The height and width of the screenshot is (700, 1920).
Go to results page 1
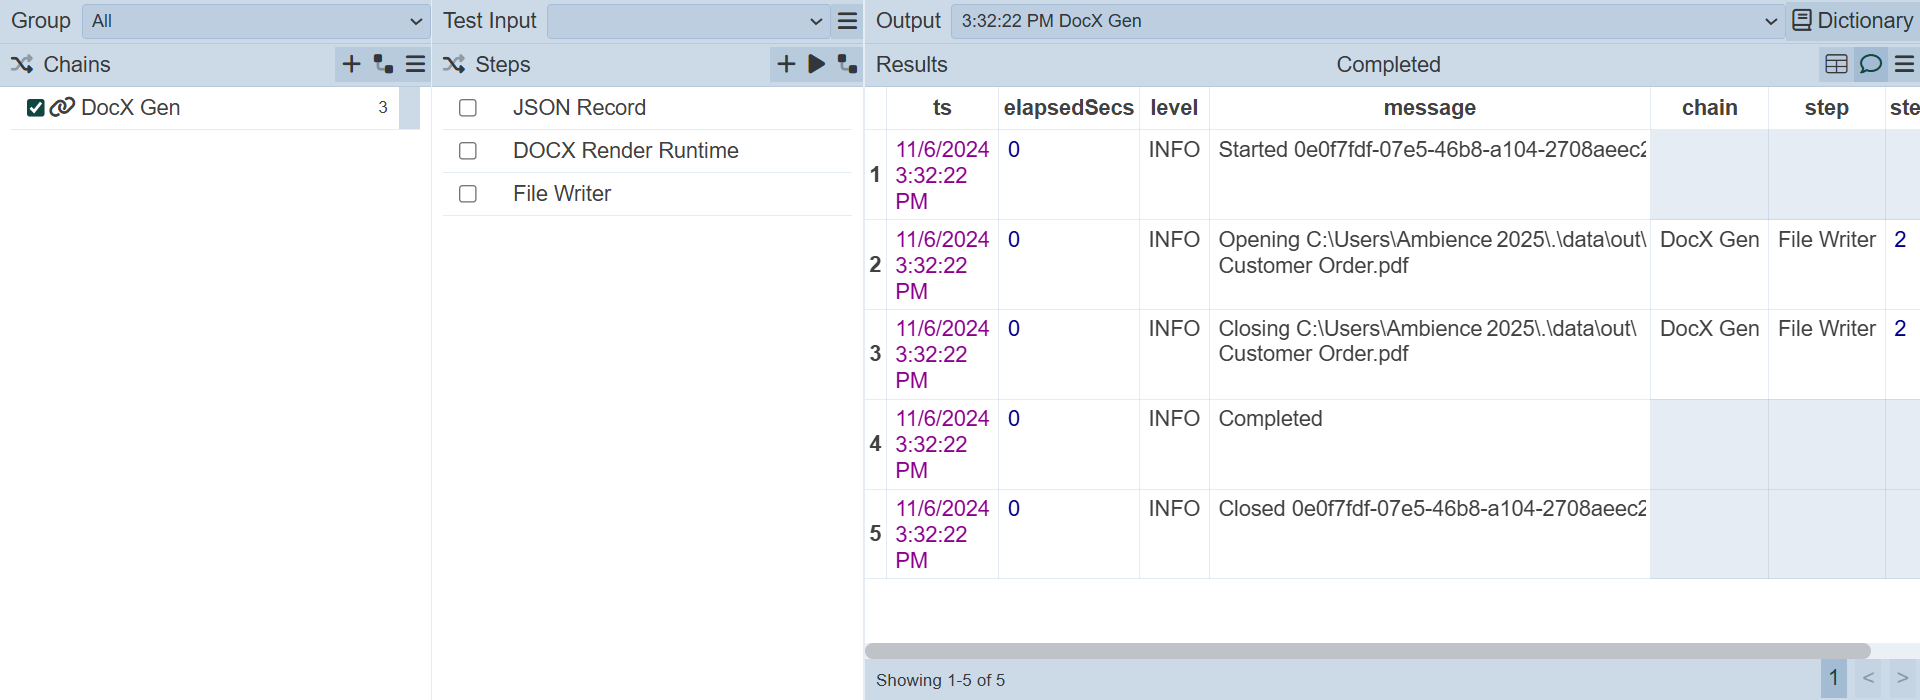(1833, 678)
